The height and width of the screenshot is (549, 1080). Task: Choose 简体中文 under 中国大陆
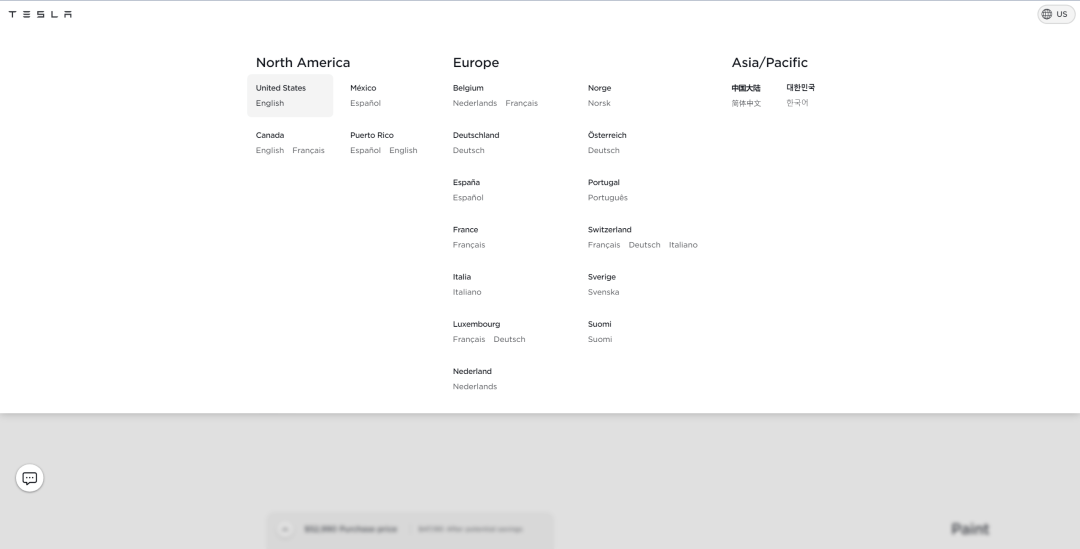746,103
